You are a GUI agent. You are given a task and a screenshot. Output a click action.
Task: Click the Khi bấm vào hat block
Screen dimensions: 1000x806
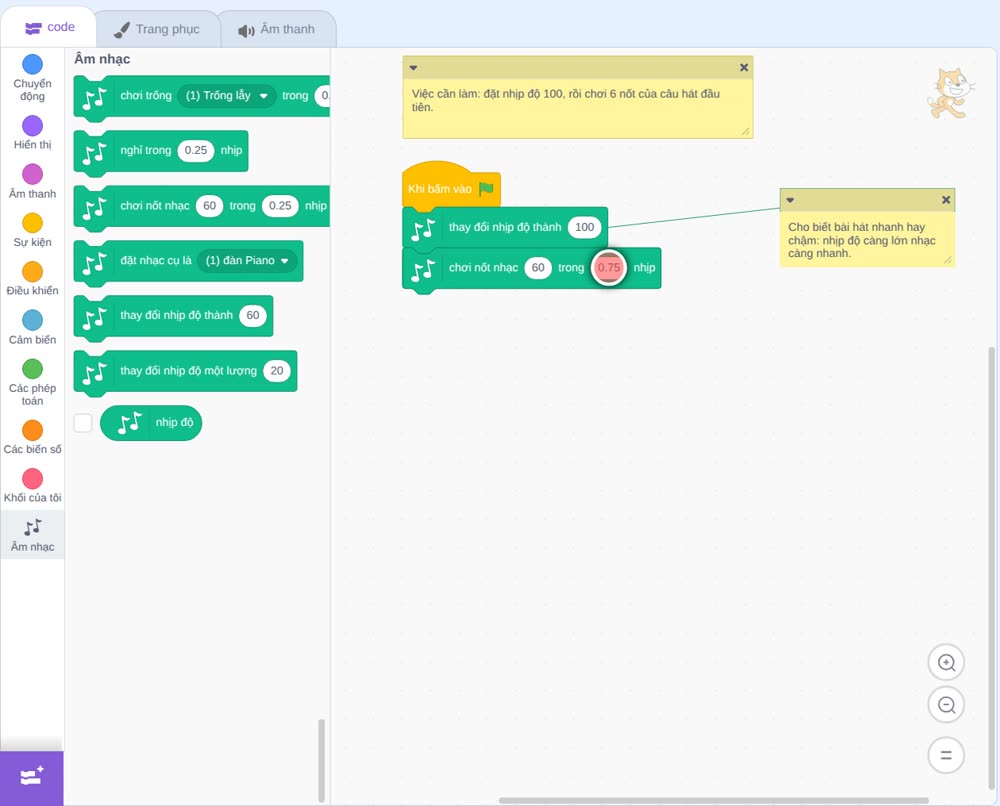click(451, 186)
